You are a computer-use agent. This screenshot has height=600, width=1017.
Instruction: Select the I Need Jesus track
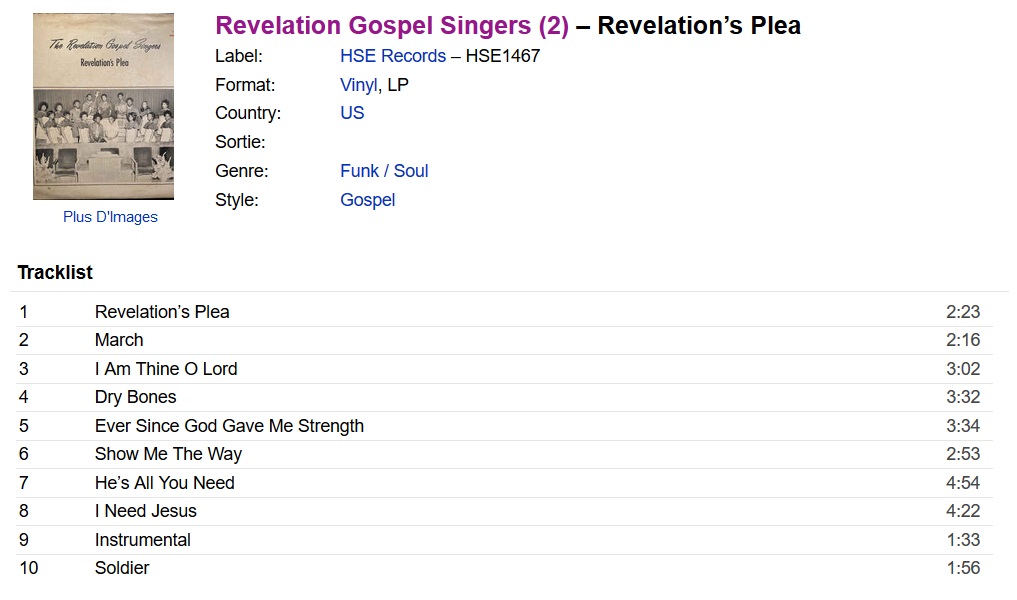click(x=504, y=511)
